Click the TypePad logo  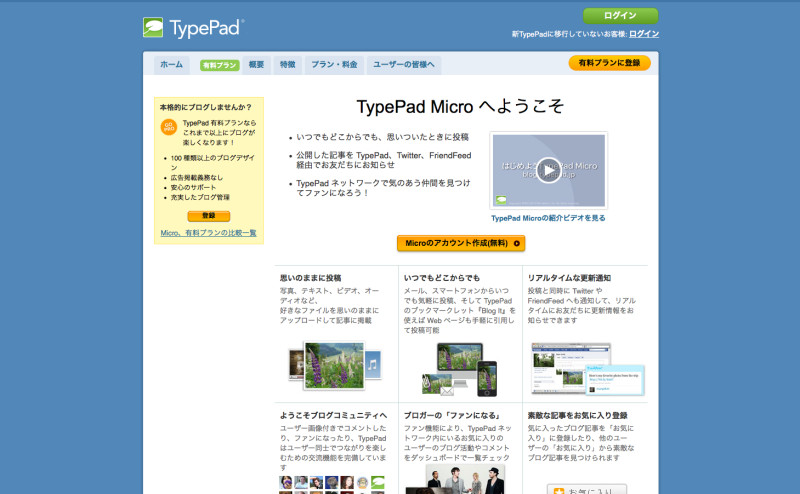(x=193, y=28)
